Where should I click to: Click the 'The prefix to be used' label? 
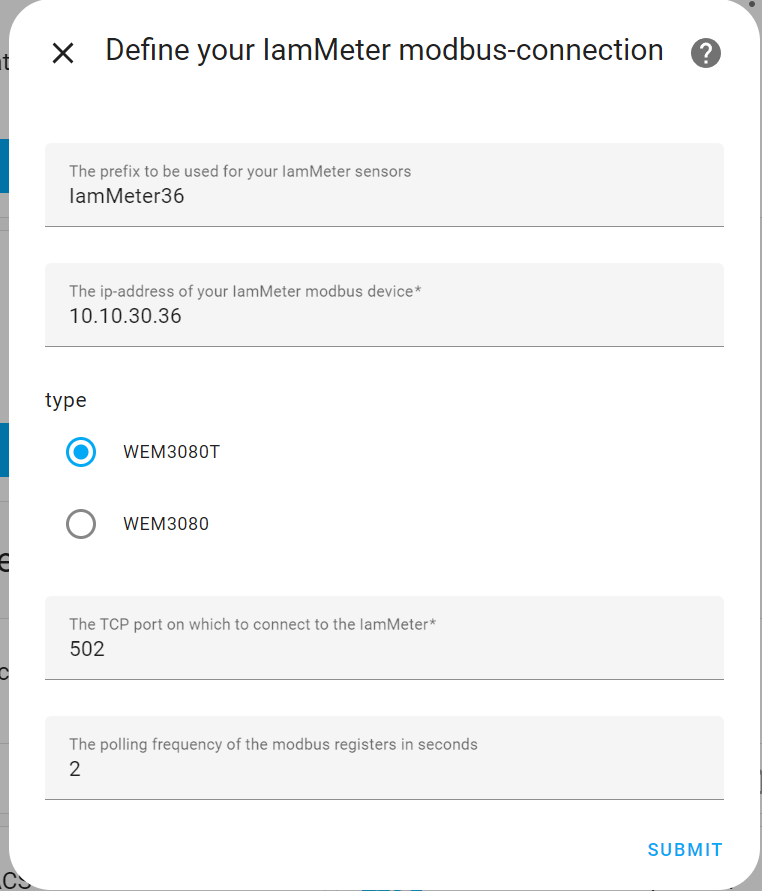tap(240, 172)
